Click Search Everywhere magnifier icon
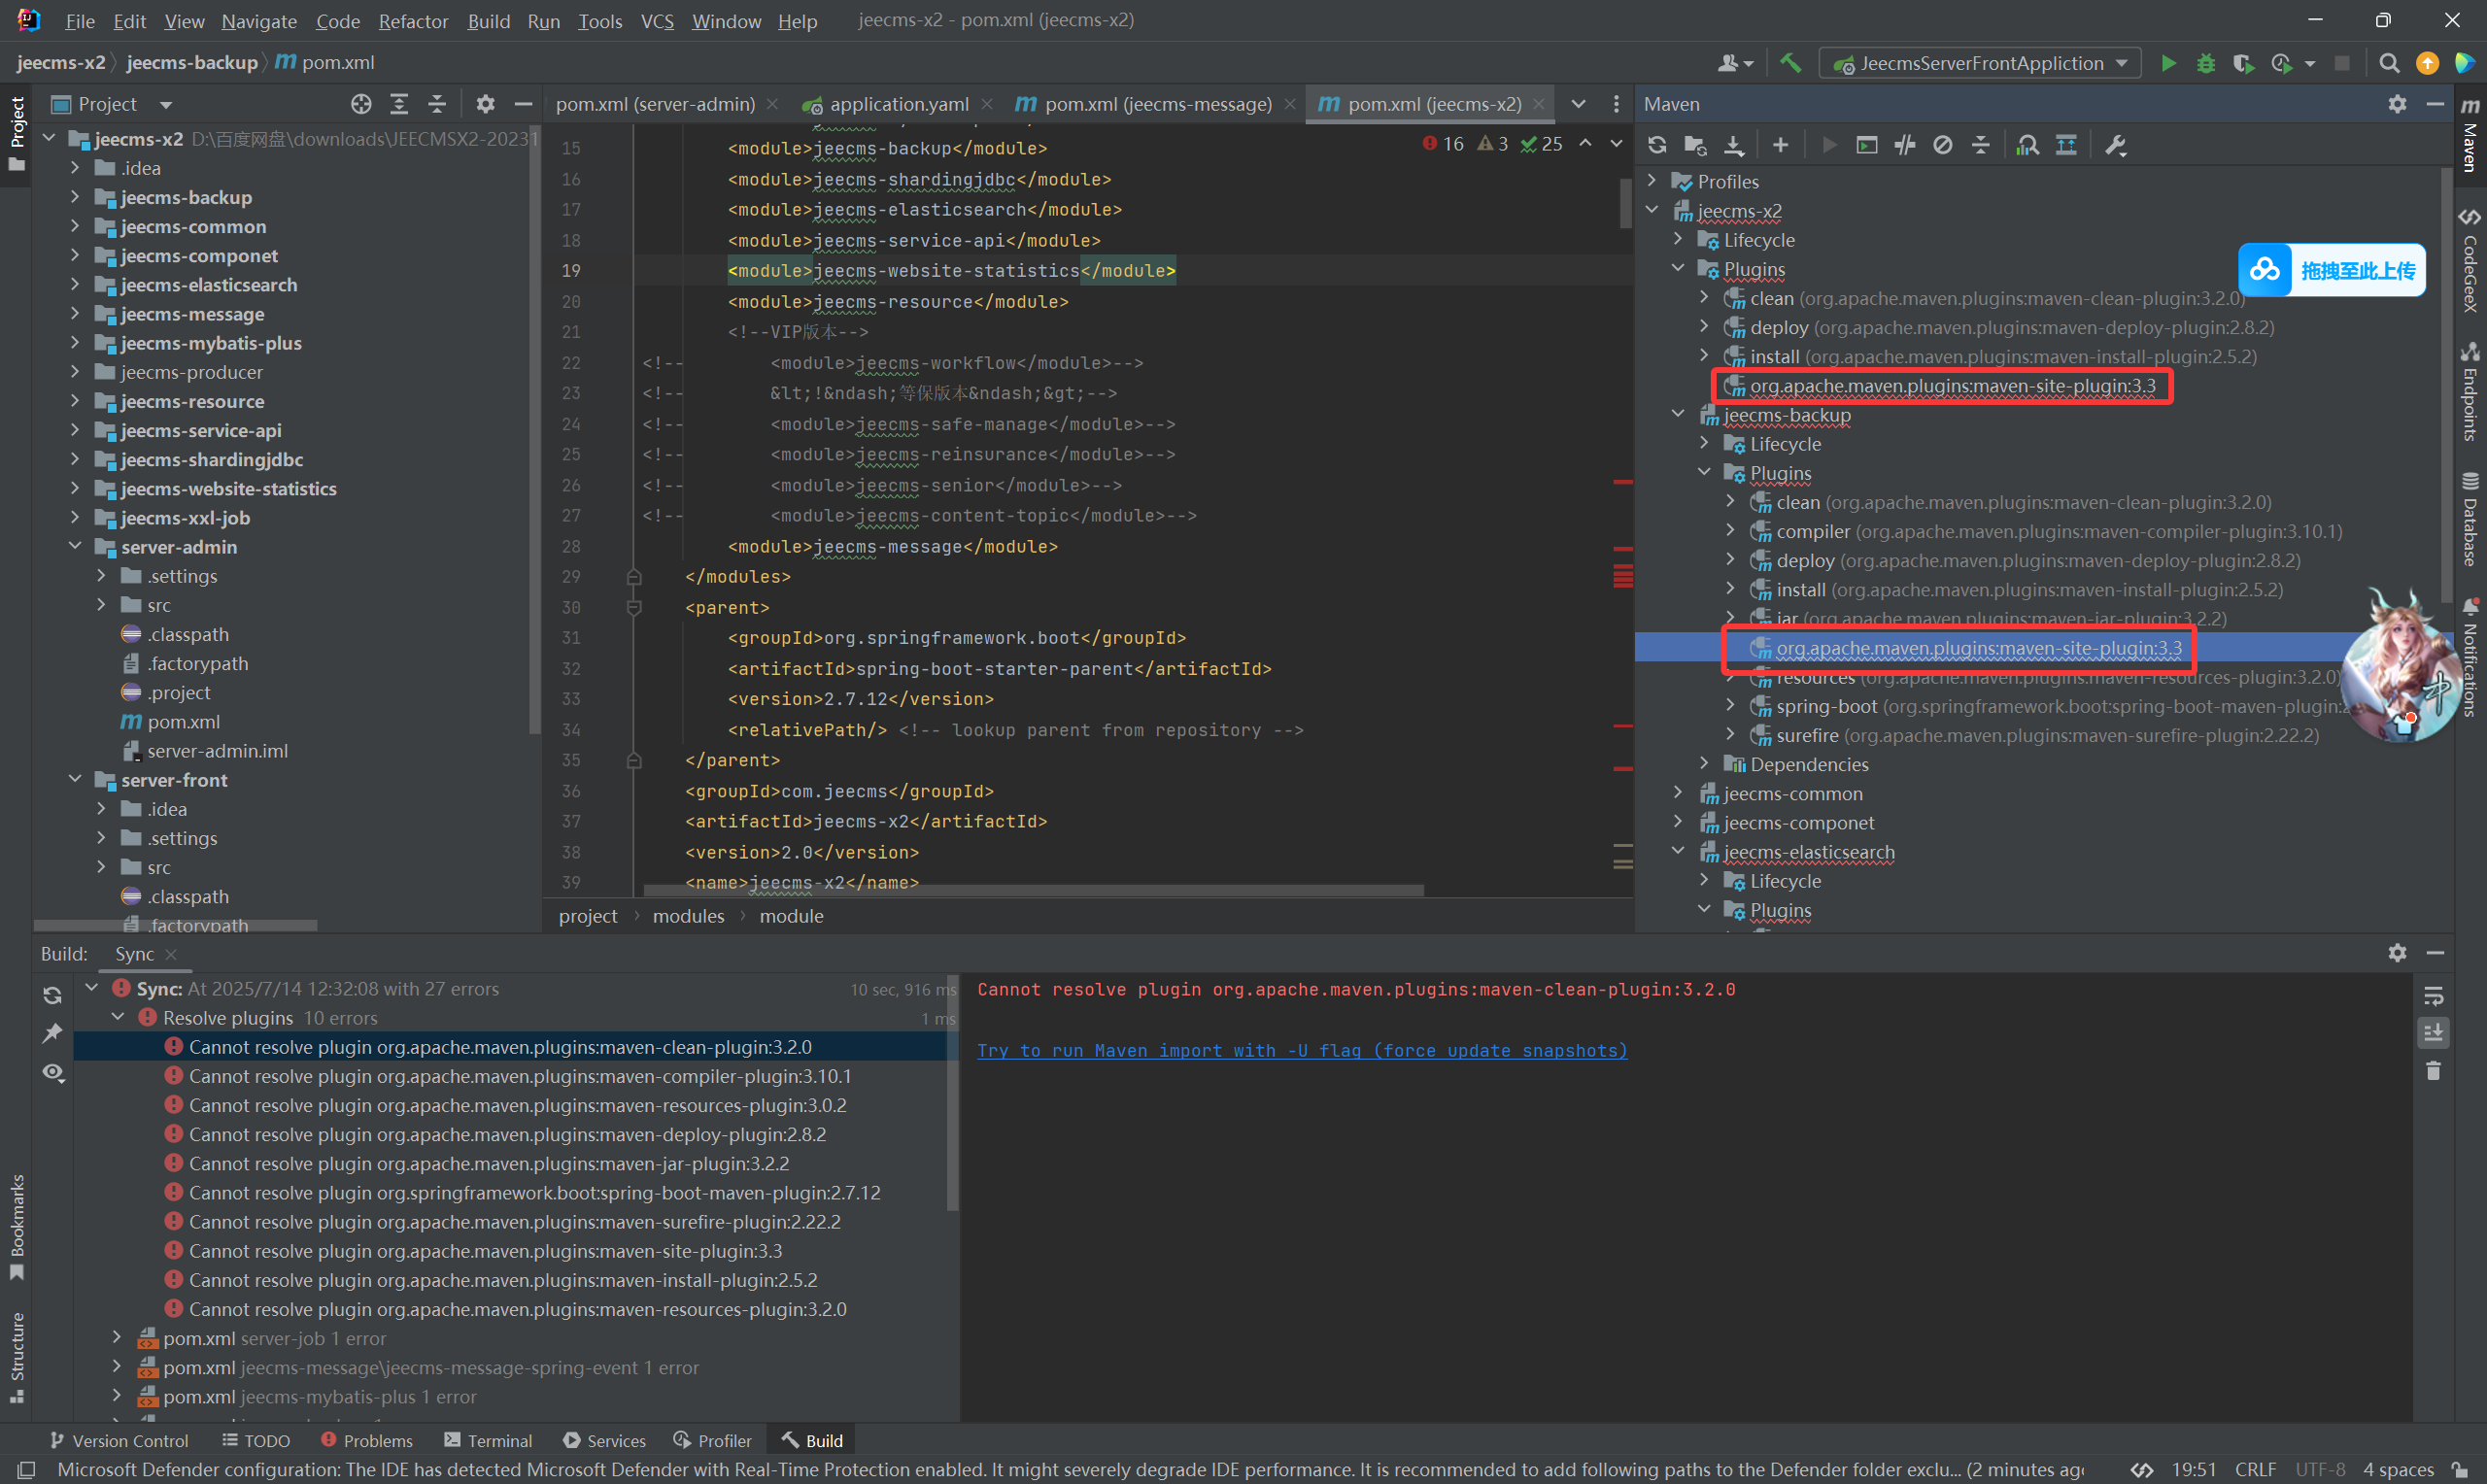Viewport: 2487px width, 1484px height. point(2389,63)
